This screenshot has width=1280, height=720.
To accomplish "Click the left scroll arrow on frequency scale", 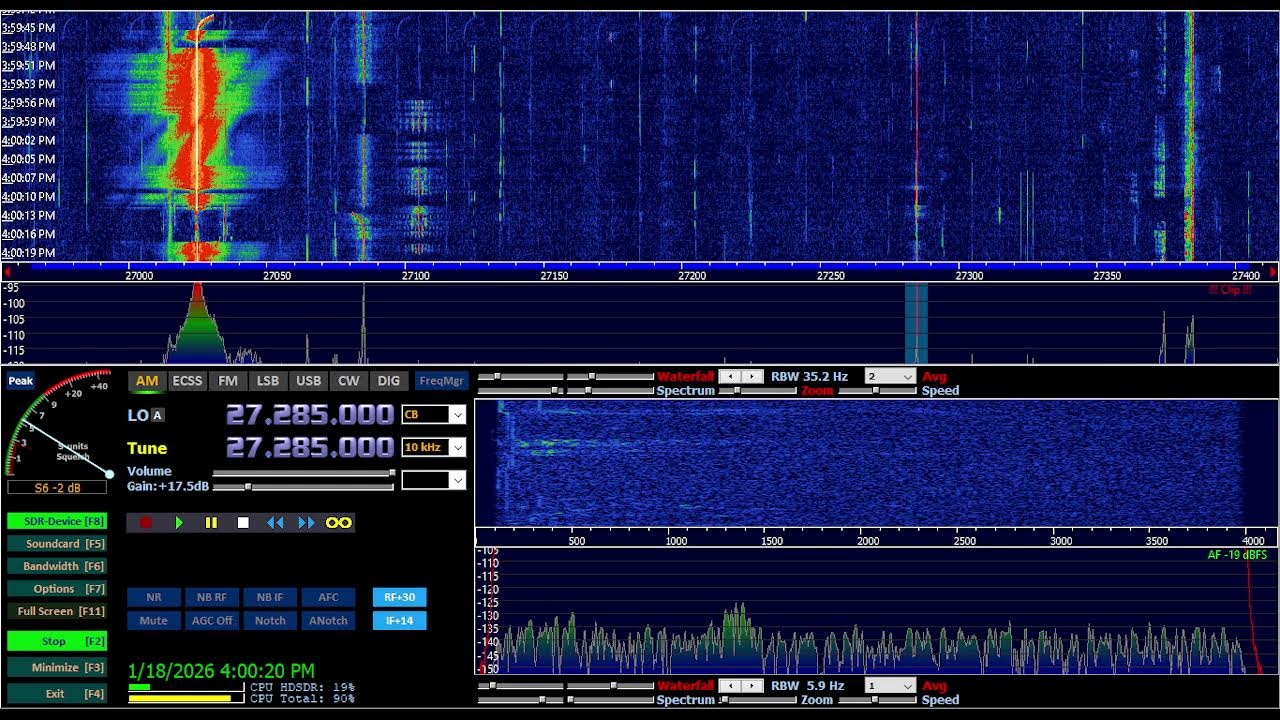I will (8, 272).
